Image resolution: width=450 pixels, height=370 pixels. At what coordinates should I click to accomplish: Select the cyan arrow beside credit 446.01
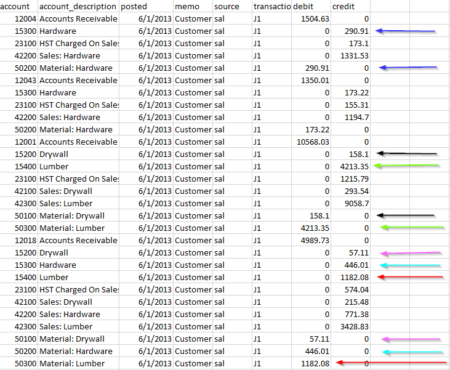click(410, 265)
